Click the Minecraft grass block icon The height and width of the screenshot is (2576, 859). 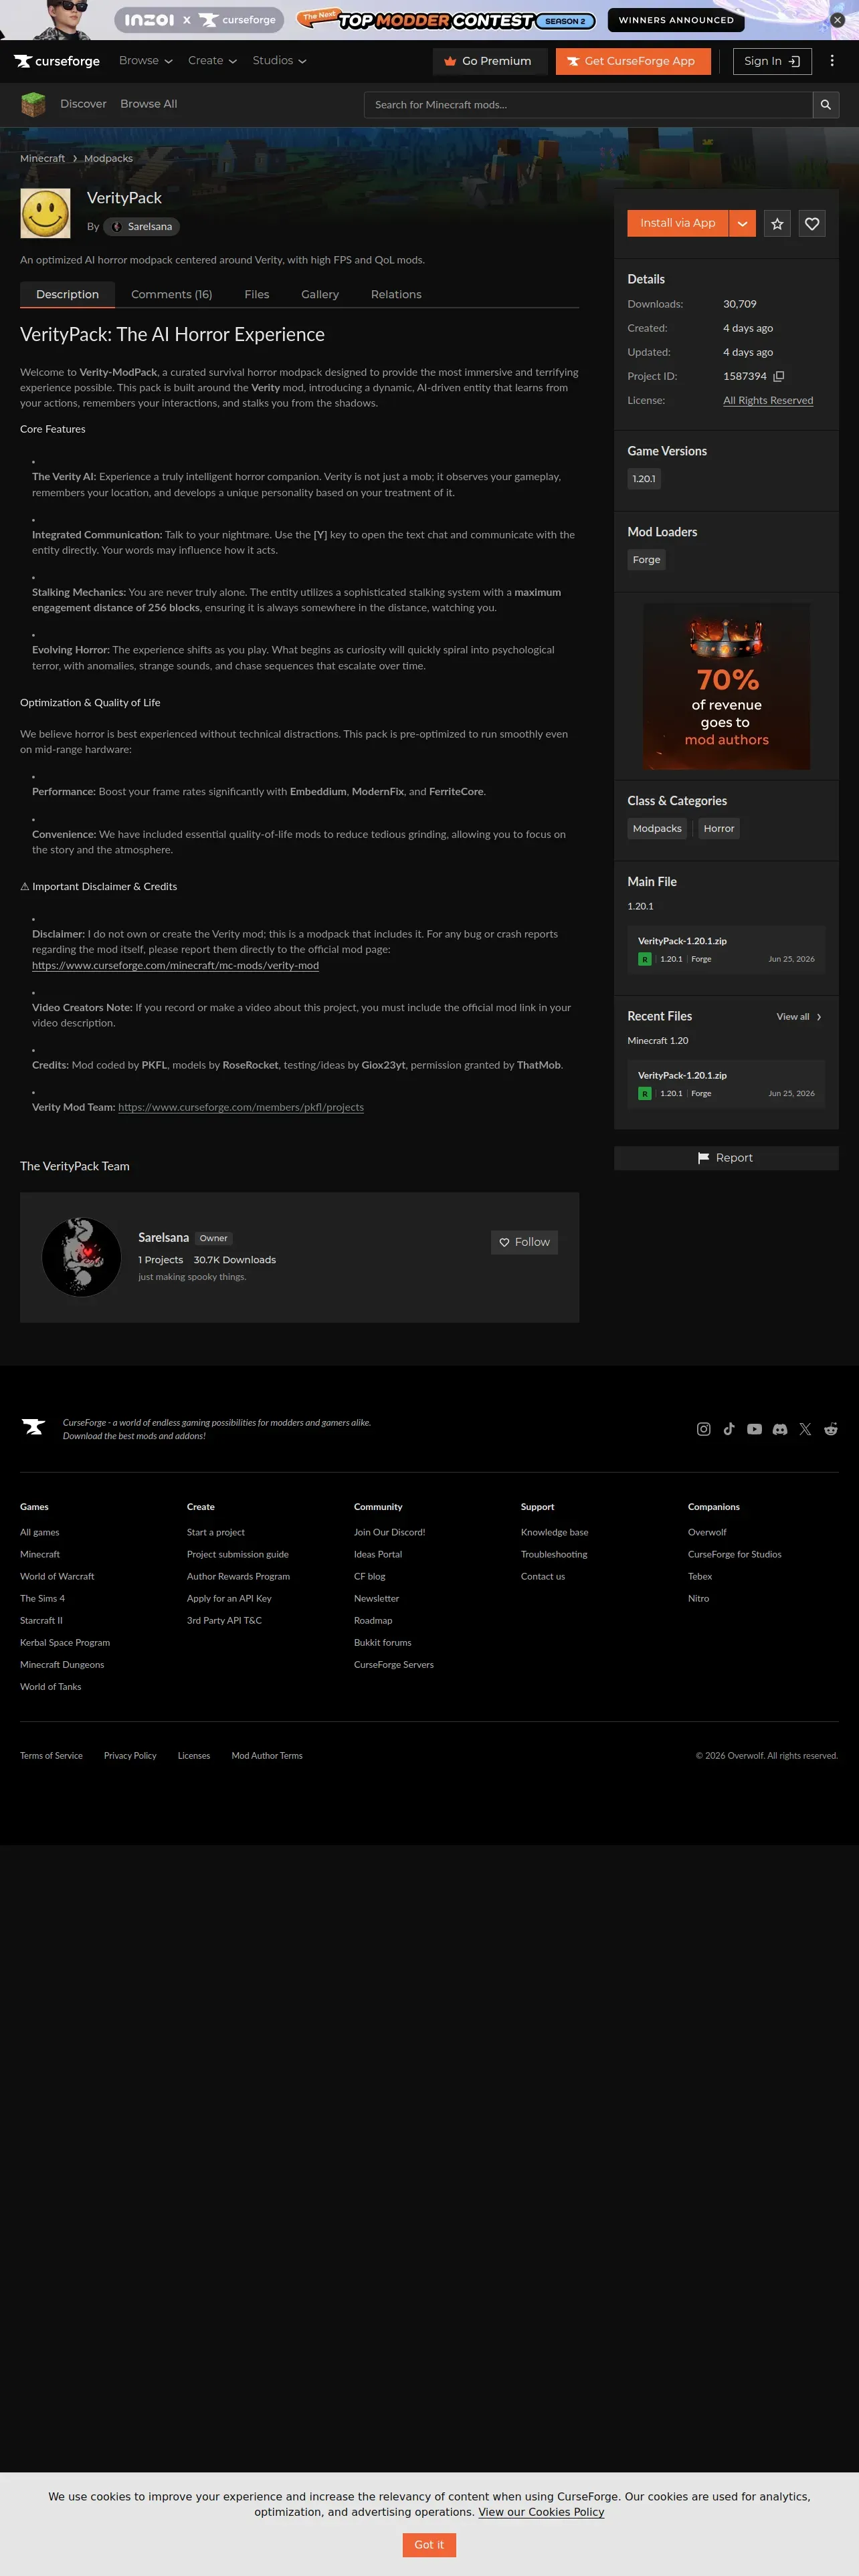pos(33,104)
